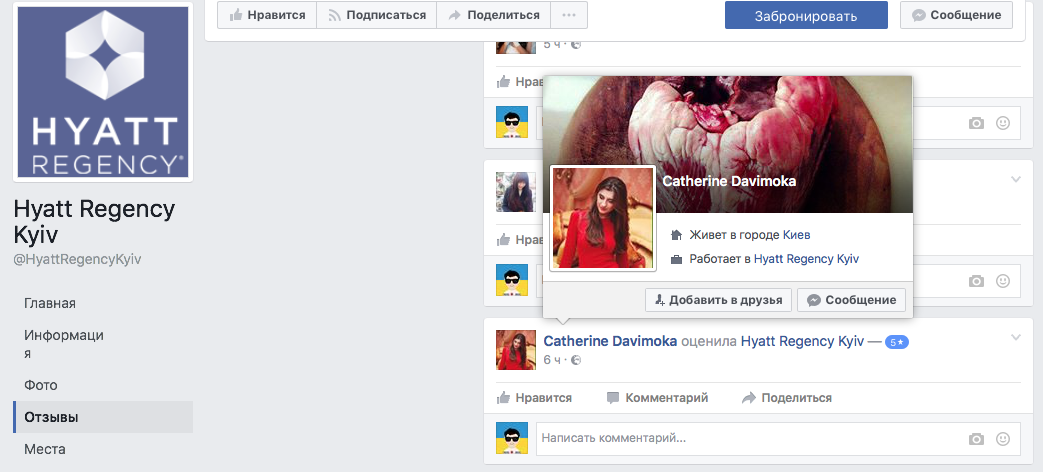Viewport: 1043px width, 472px height.
Task: Click the 5-star rating badge
Action: pyautogui.click(x=896, y=342)
